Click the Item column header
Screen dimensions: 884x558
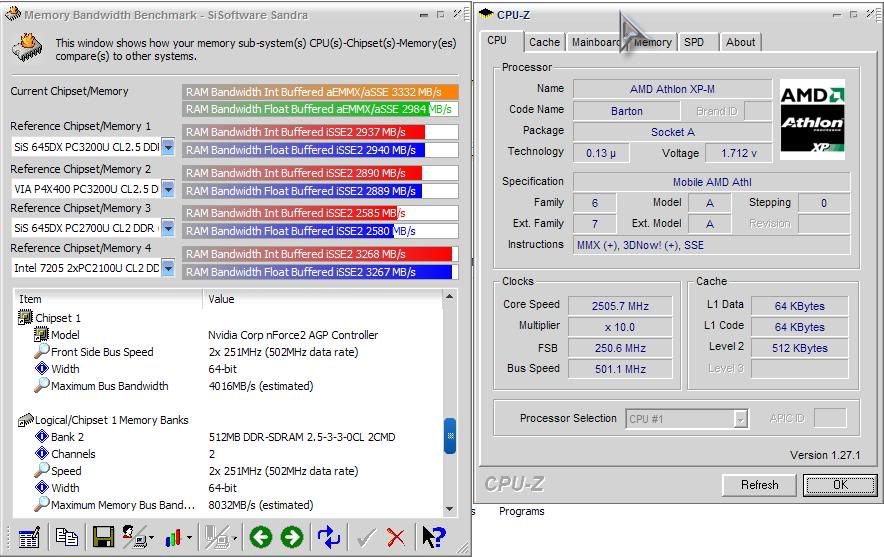coord(108,299)
